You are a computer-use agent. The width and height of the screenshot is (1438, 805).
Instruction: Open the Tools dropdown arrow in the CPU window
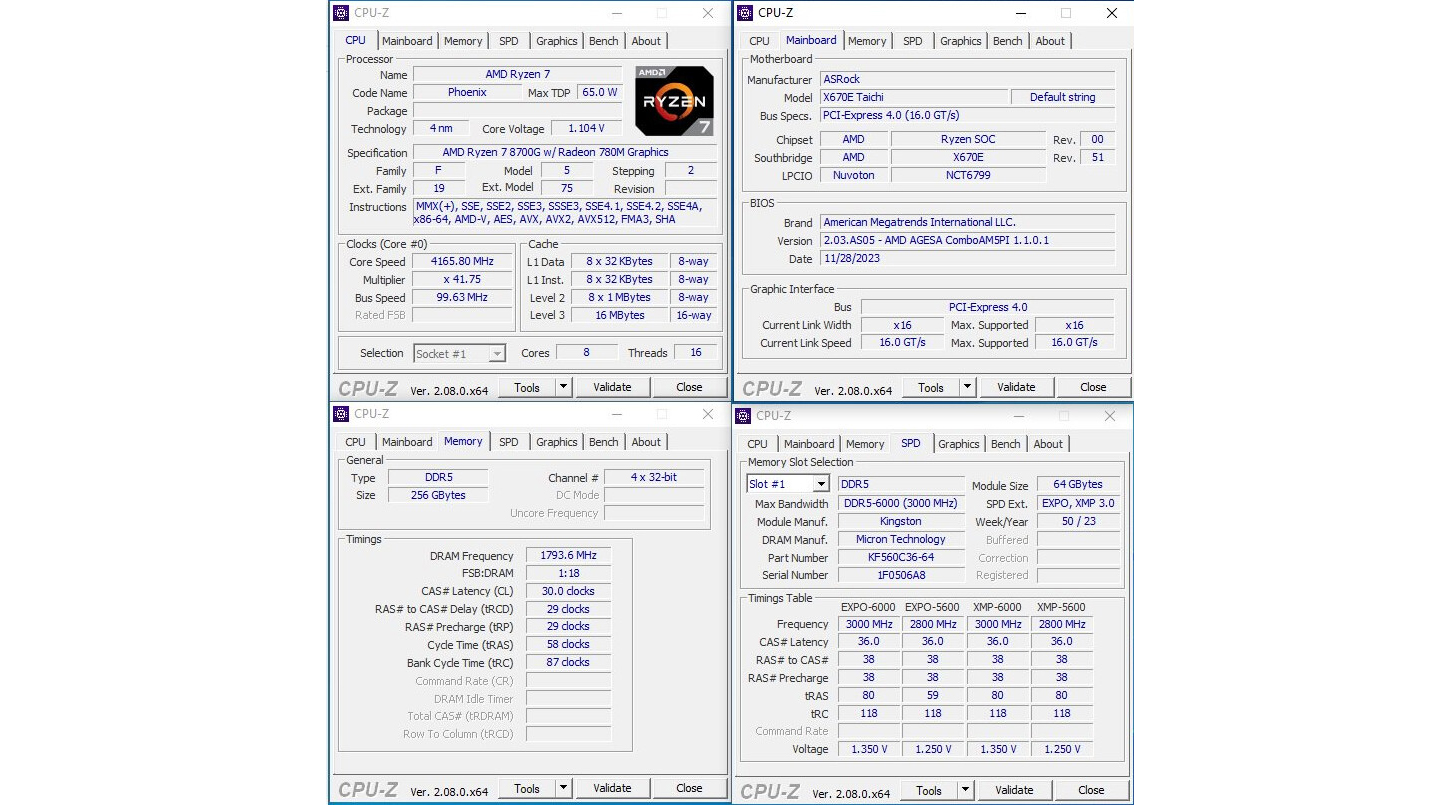[x=564, y=387]
